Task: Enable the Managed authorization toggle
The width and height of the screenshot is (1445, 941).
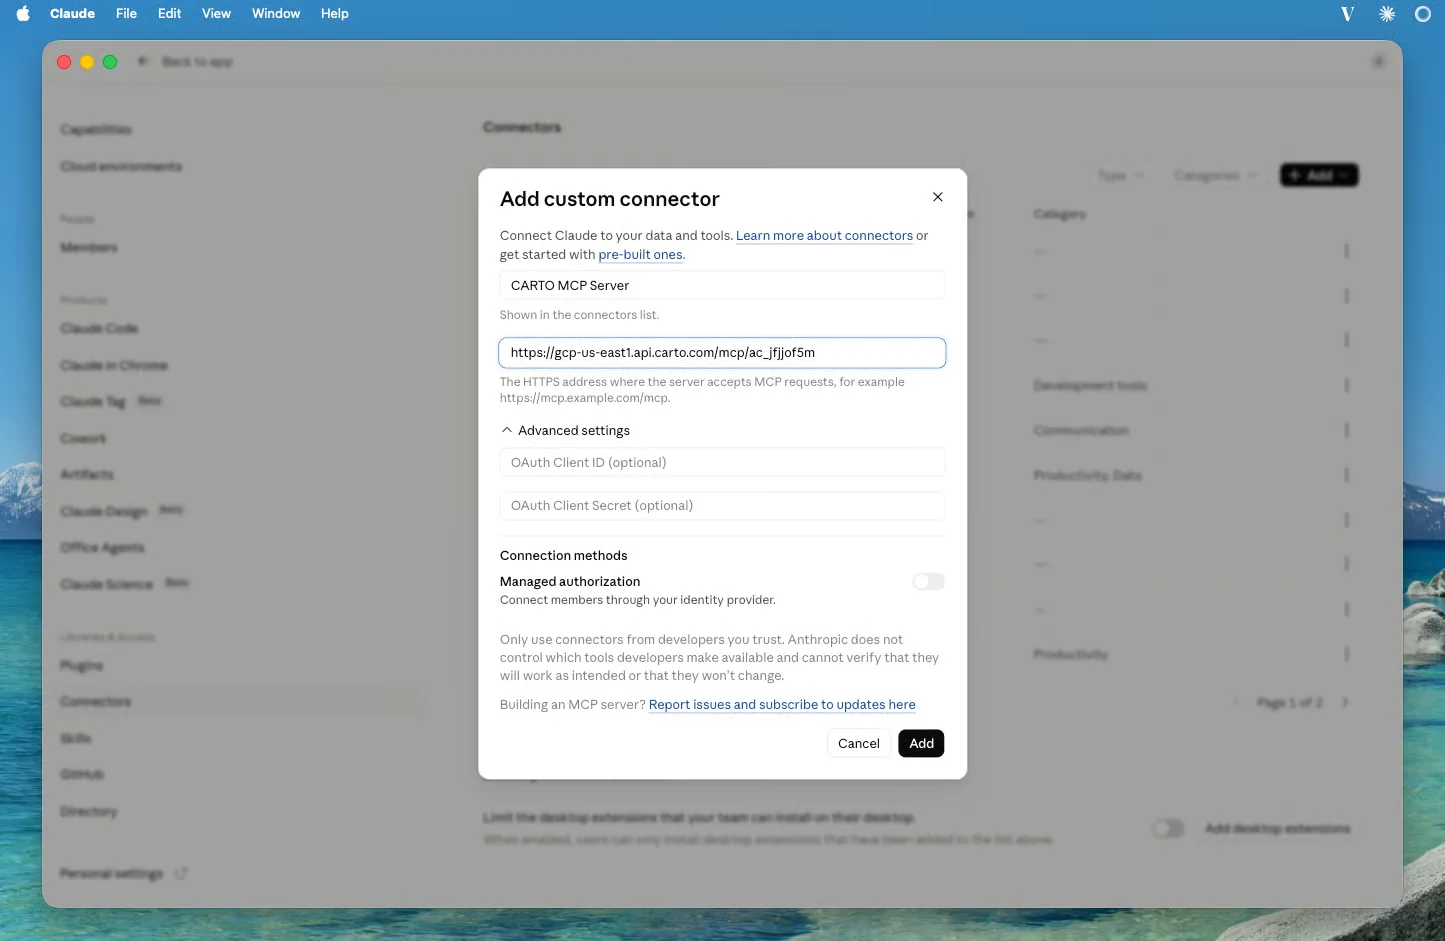Action: tap(928, 582)
